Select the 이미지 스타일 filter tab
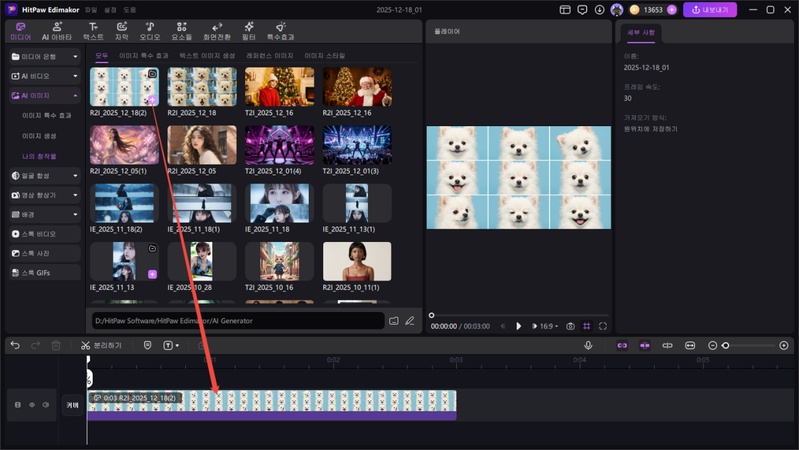The image size is (799, 450). tap(325, 56)
